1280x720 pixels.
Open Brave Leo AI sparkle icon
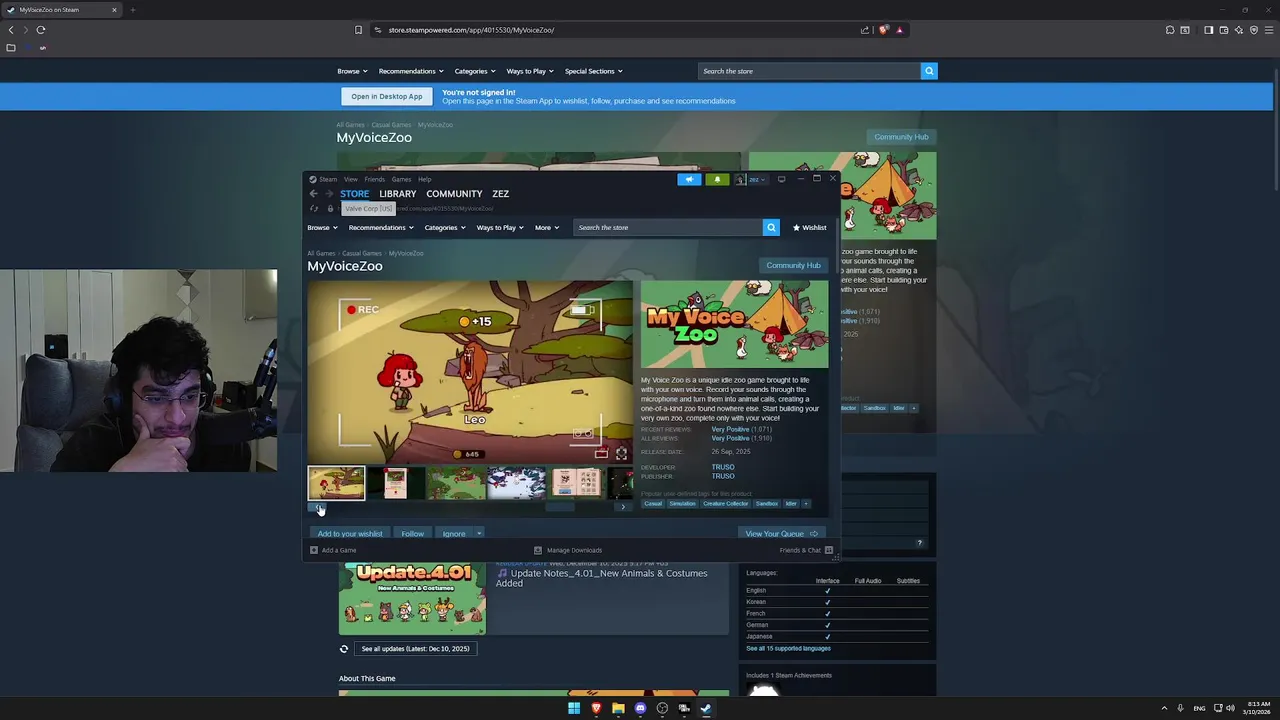coord(1238,30)
